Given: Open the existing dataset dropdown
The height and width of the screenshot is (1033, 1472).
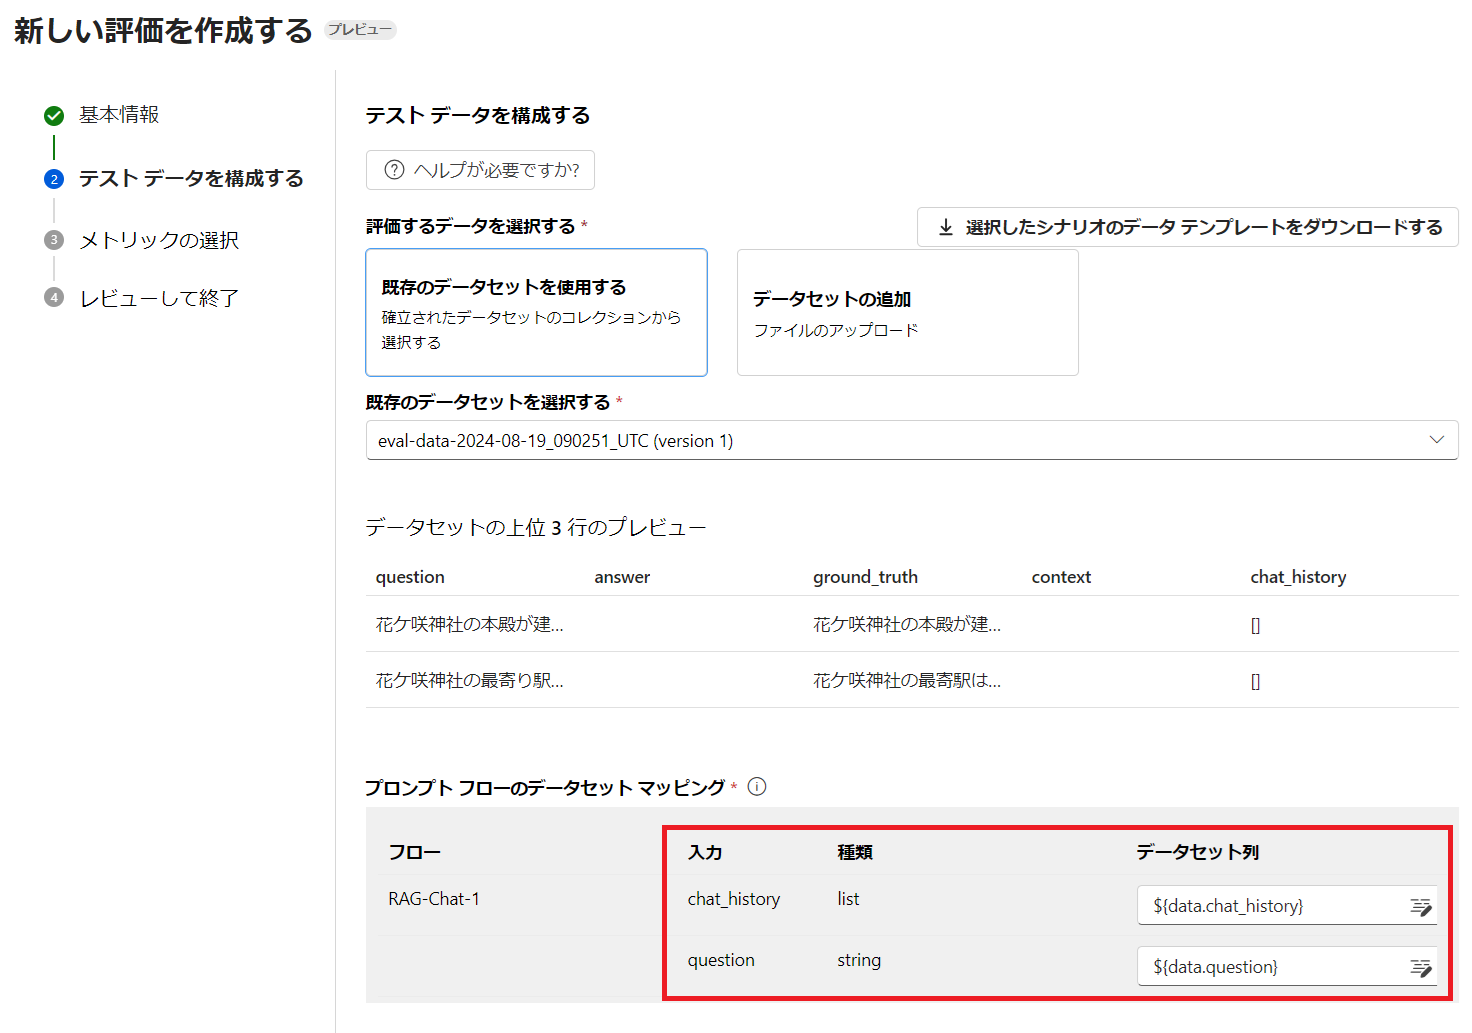Looking at the screenshot, I should coord(912,441).
